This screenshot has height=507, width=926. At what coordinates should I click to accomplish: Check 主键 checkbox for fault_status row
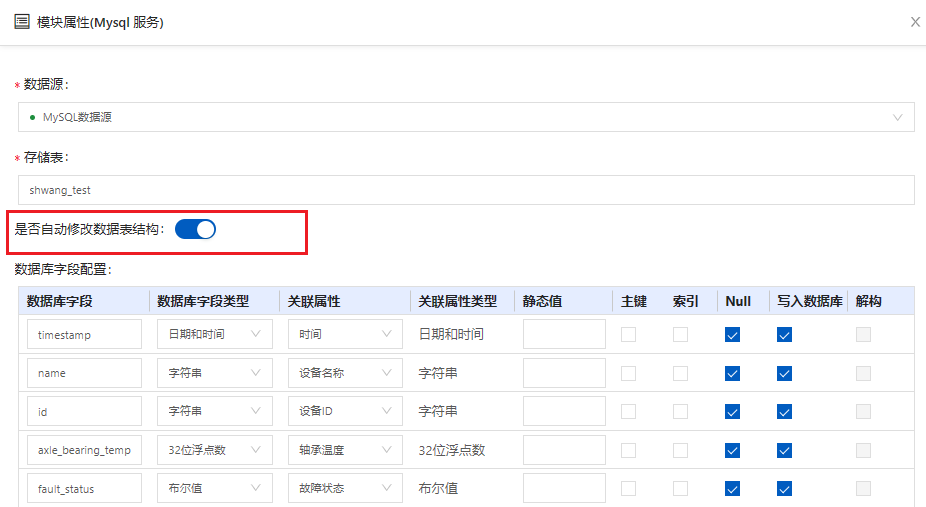click(x=628, y=489)
